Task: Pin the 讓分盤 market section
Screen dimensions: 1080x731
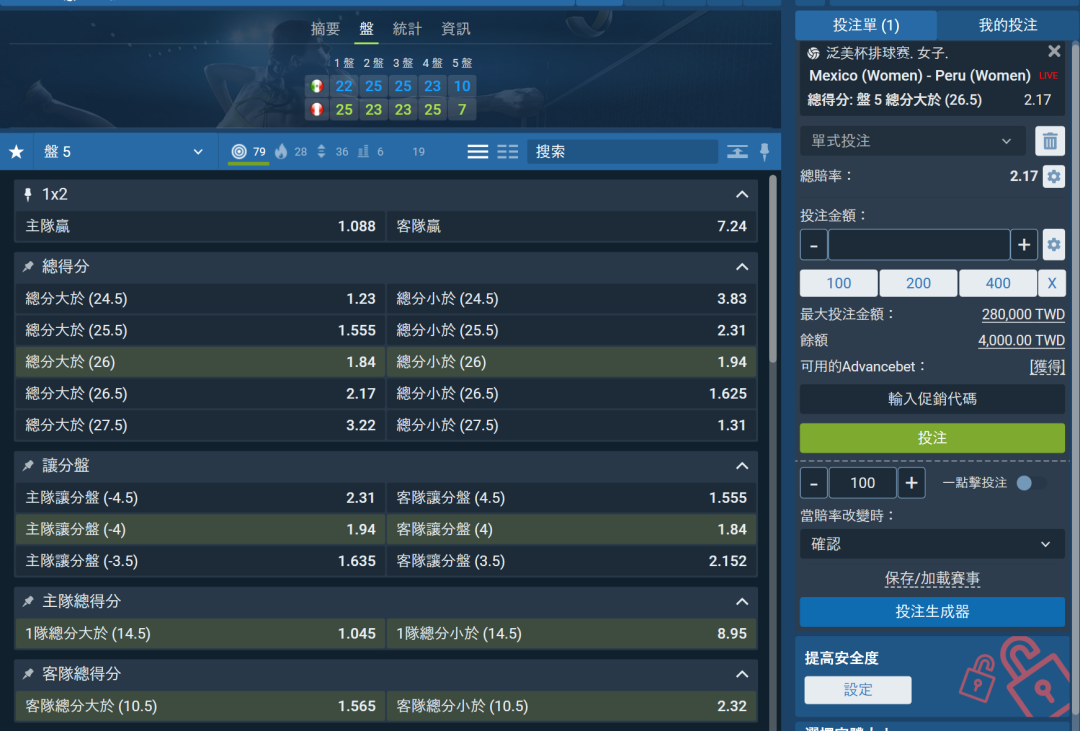Action: [x=28, y=466]
